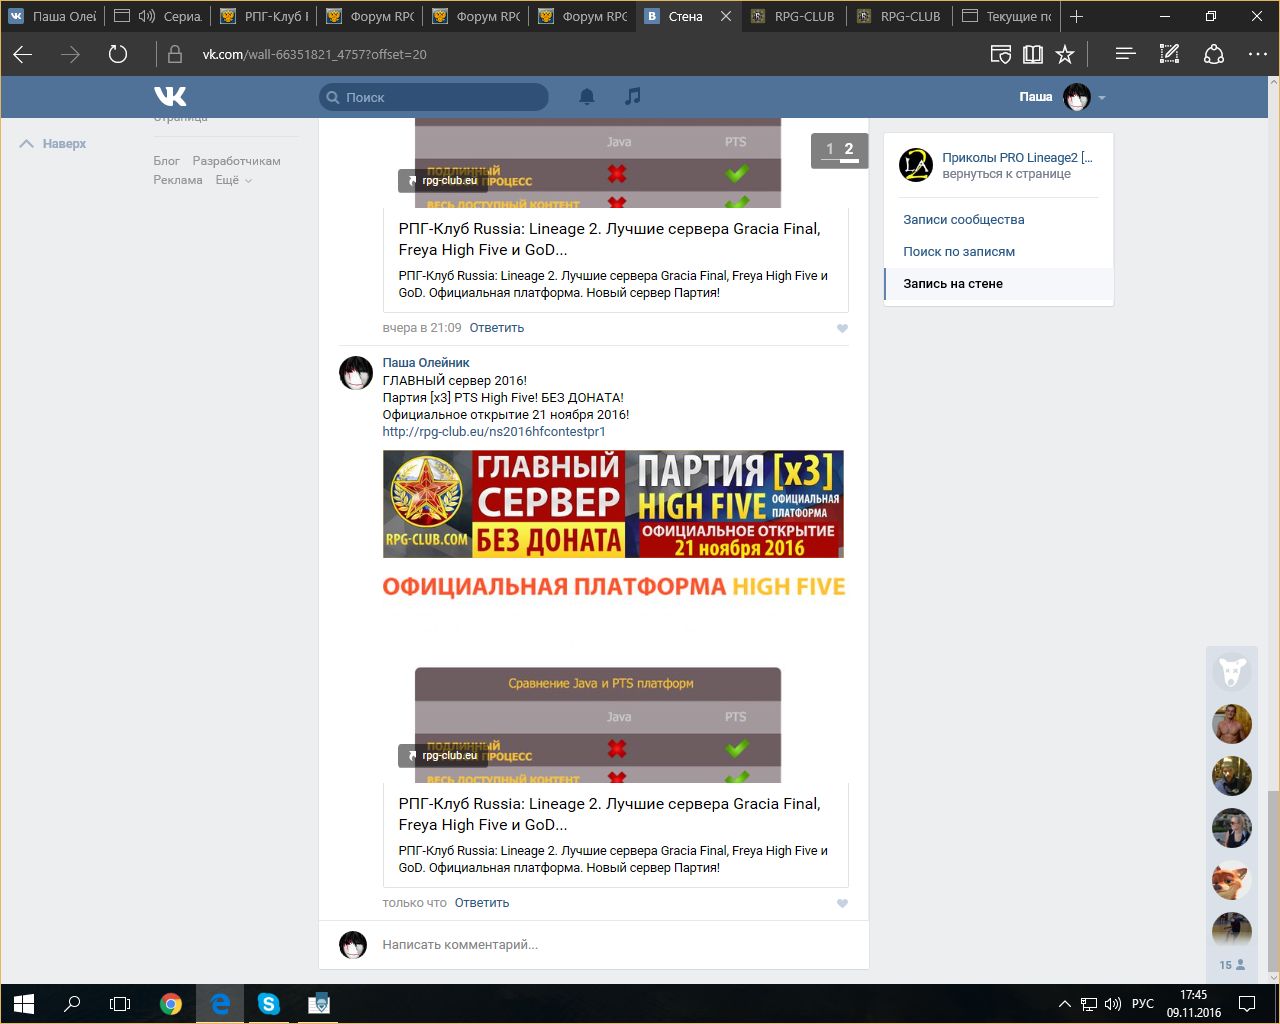
Task: Open the 15 online contacts counter
Action: click(1232, 966)
